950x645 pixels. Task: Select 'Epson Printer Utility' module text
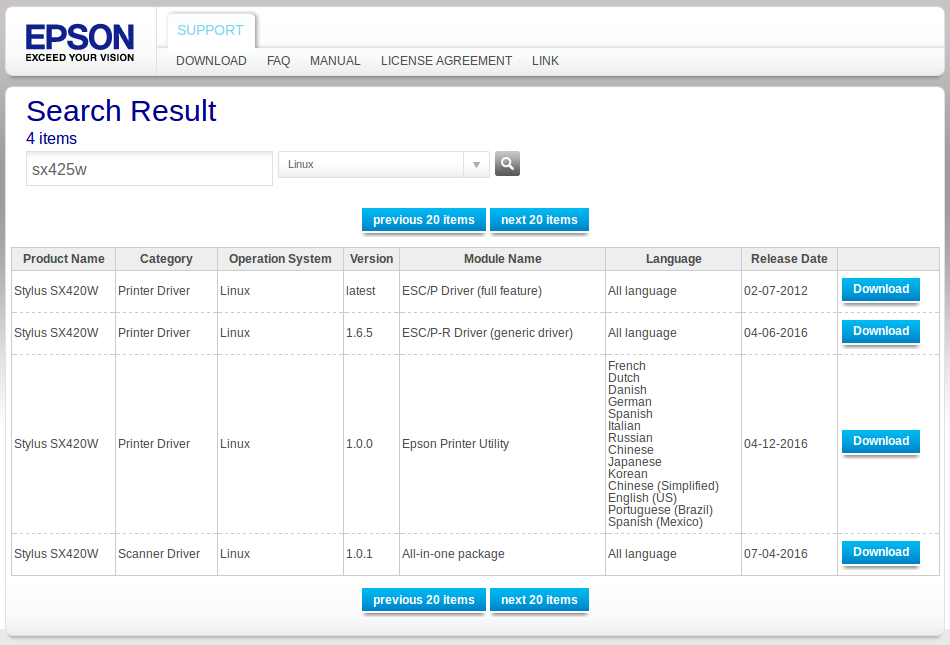(456, 444)
